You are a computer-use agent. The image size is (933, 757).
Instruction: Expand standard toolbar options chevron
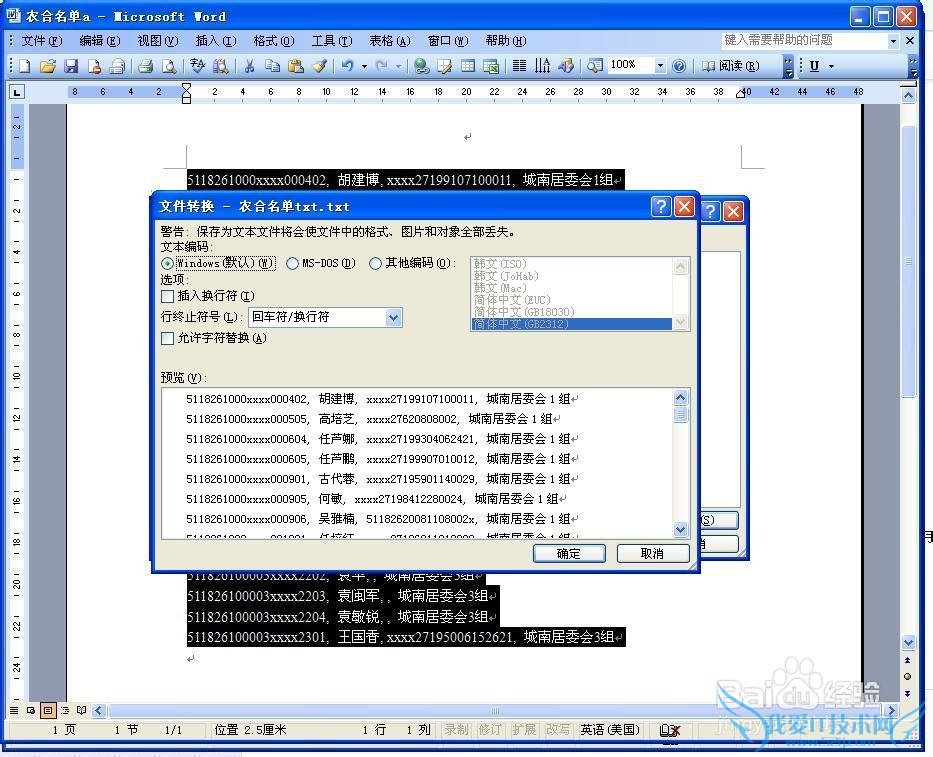click(788, 66)
